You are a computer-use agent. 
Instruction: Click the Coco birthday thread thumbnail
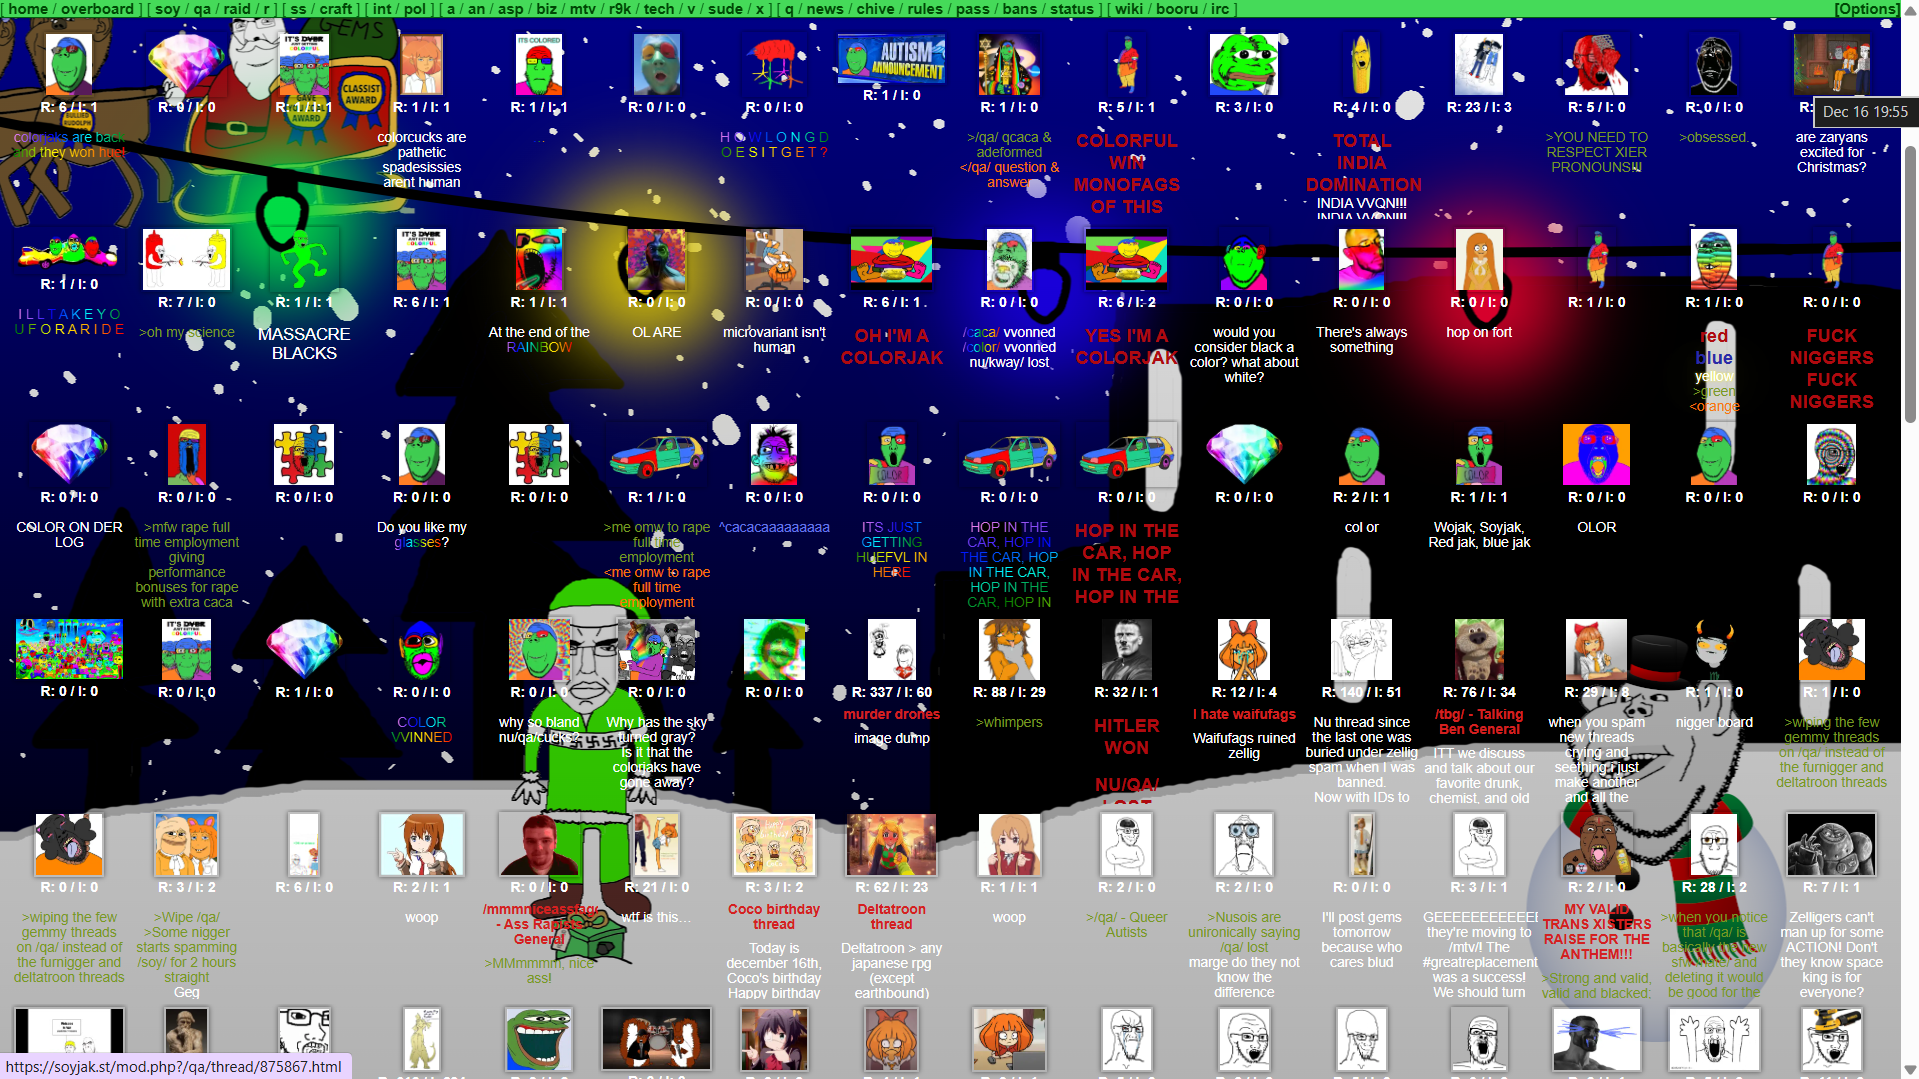pos(773,844)
